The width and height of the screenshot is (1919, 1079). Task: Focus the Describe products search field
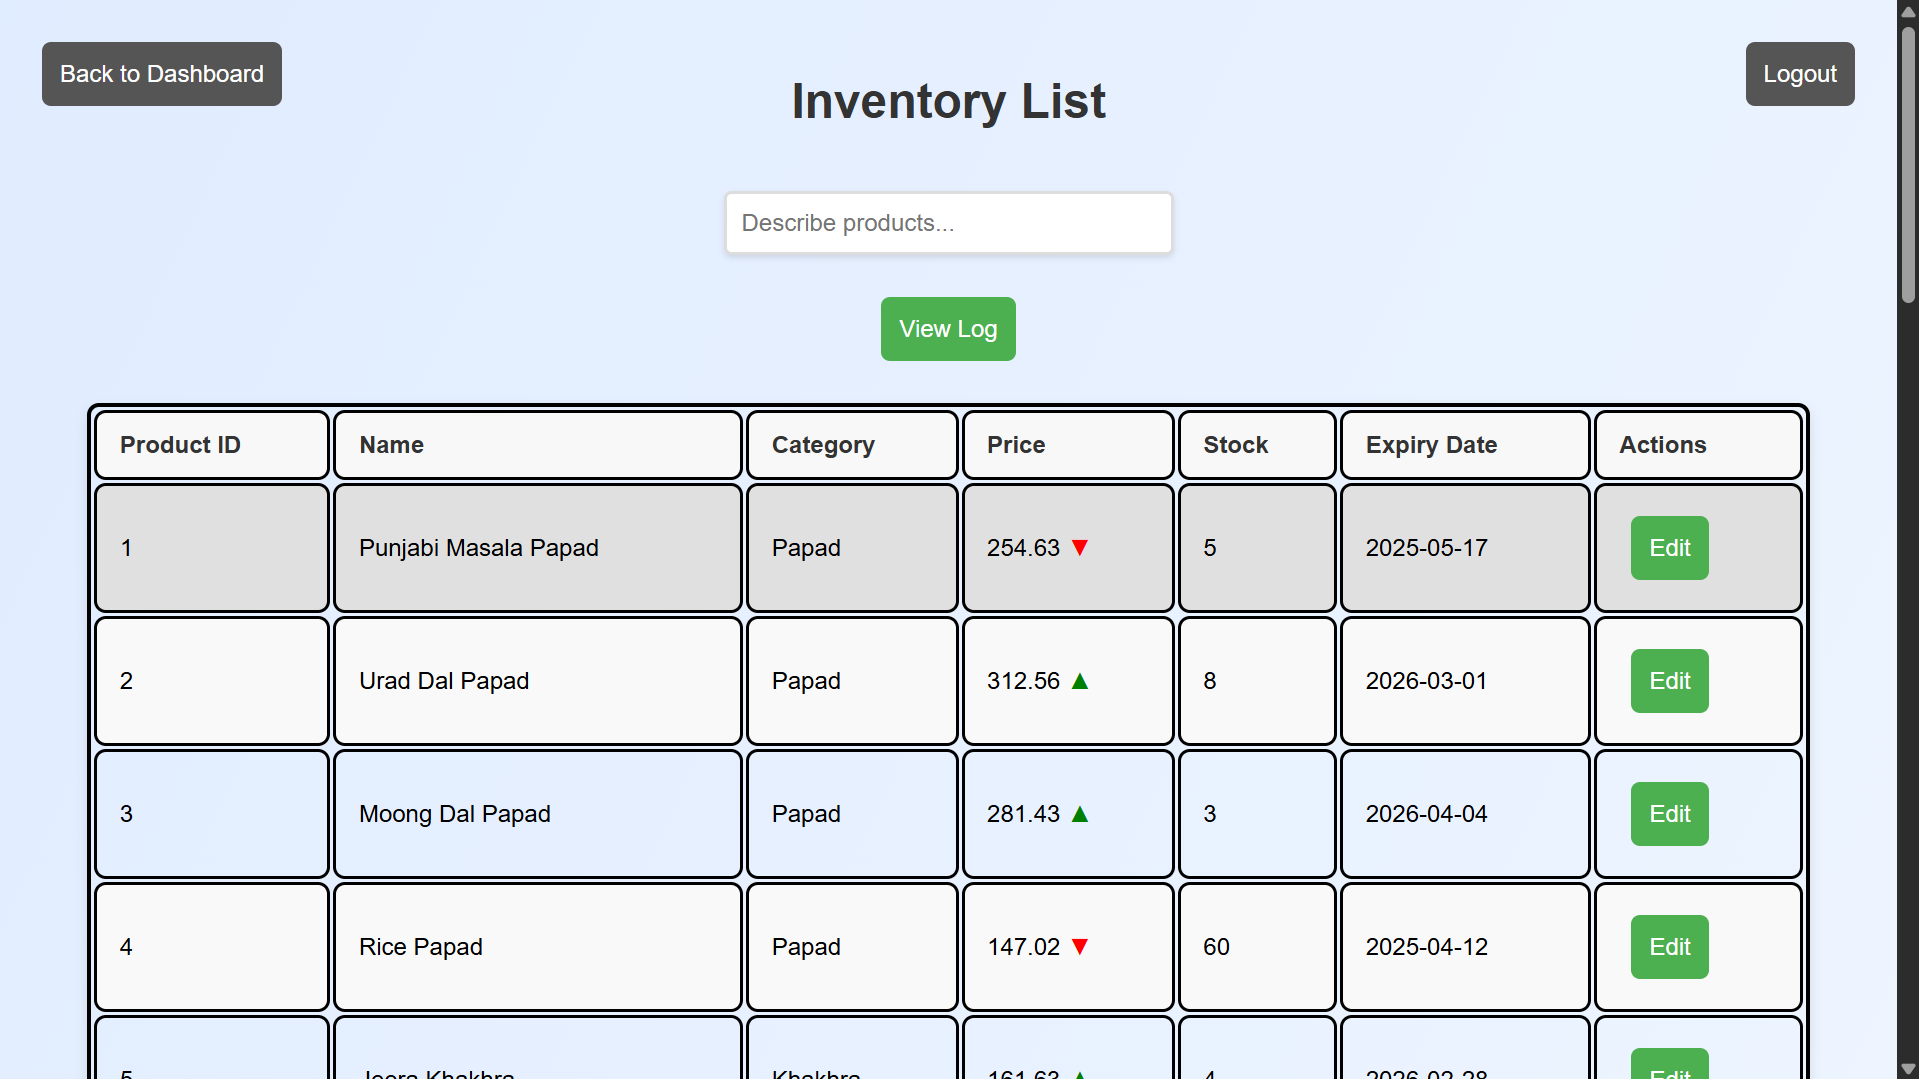(948, 223)
